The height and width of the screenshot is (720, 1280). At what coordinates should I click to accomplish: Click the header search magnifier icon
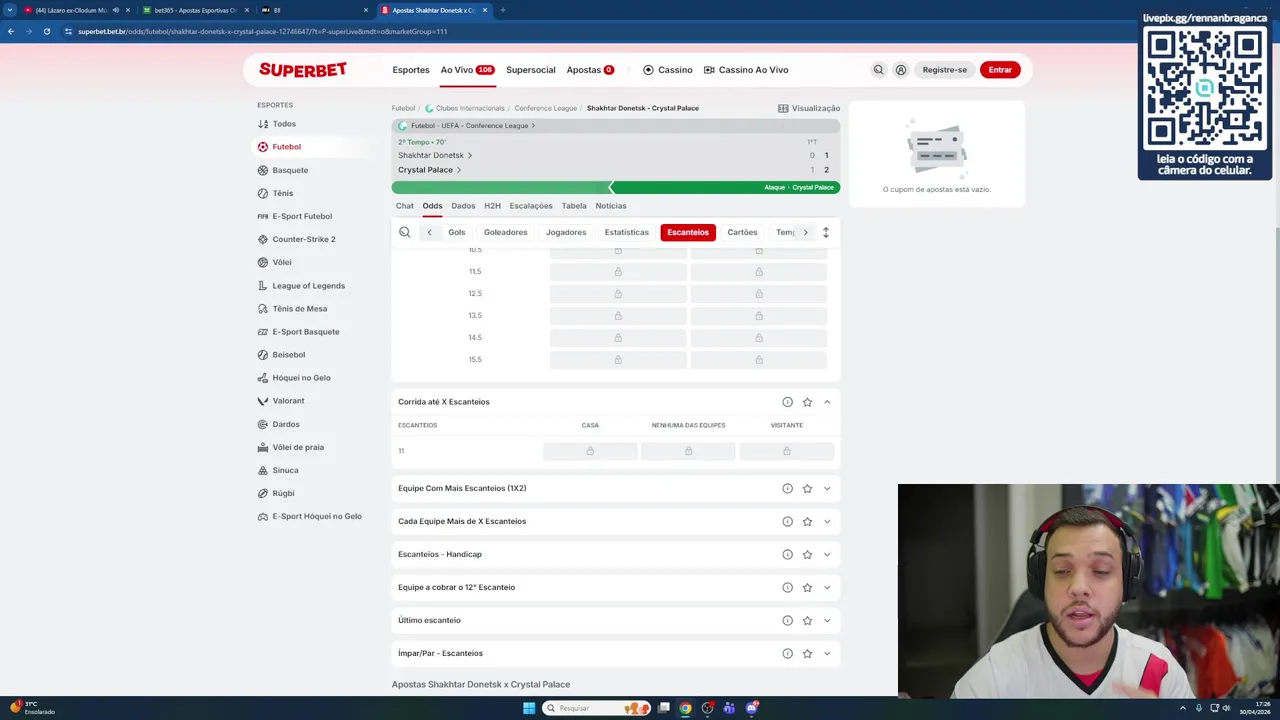878,70
